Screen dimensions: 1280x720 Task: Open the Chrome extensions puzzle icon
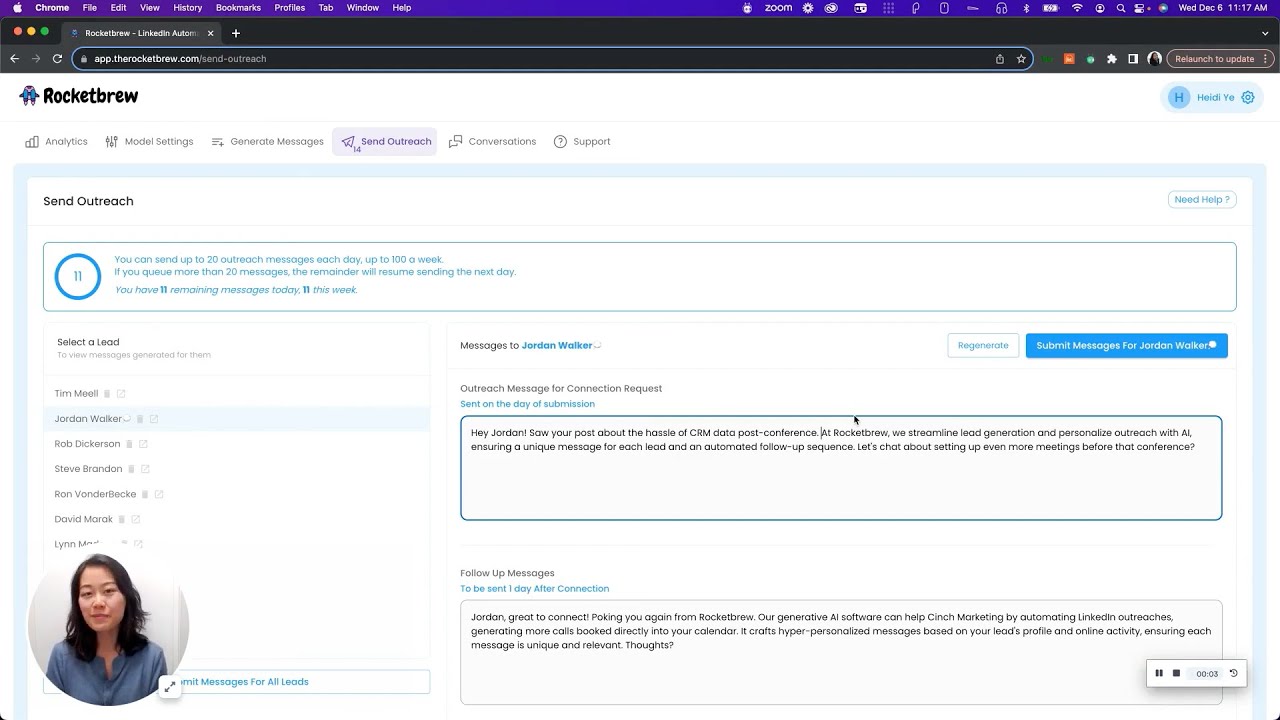[1111, 59]
